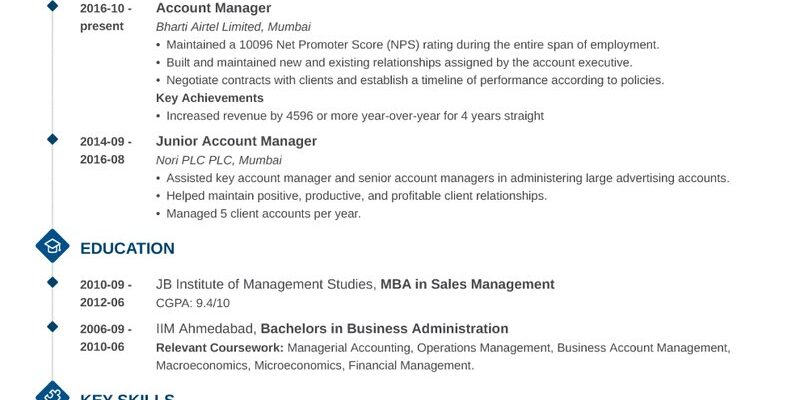Click the Key Skills puzzle icon
The image size is (800, 400).
53,392
